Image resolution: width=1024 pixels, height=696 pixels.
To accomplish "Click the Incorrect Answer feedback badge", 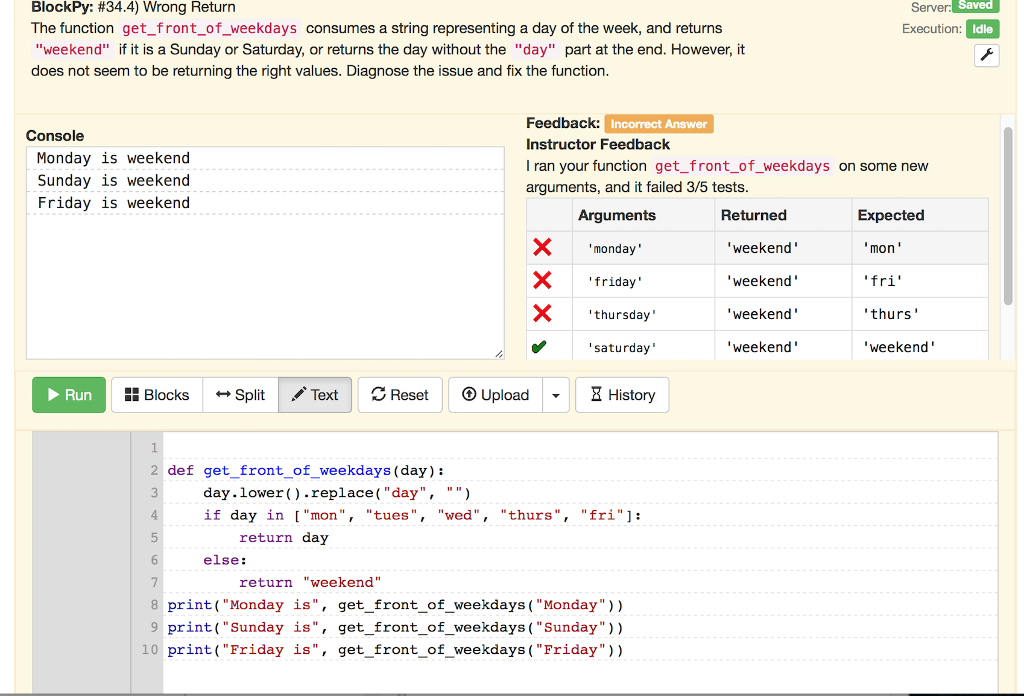I will pos(658,123).
